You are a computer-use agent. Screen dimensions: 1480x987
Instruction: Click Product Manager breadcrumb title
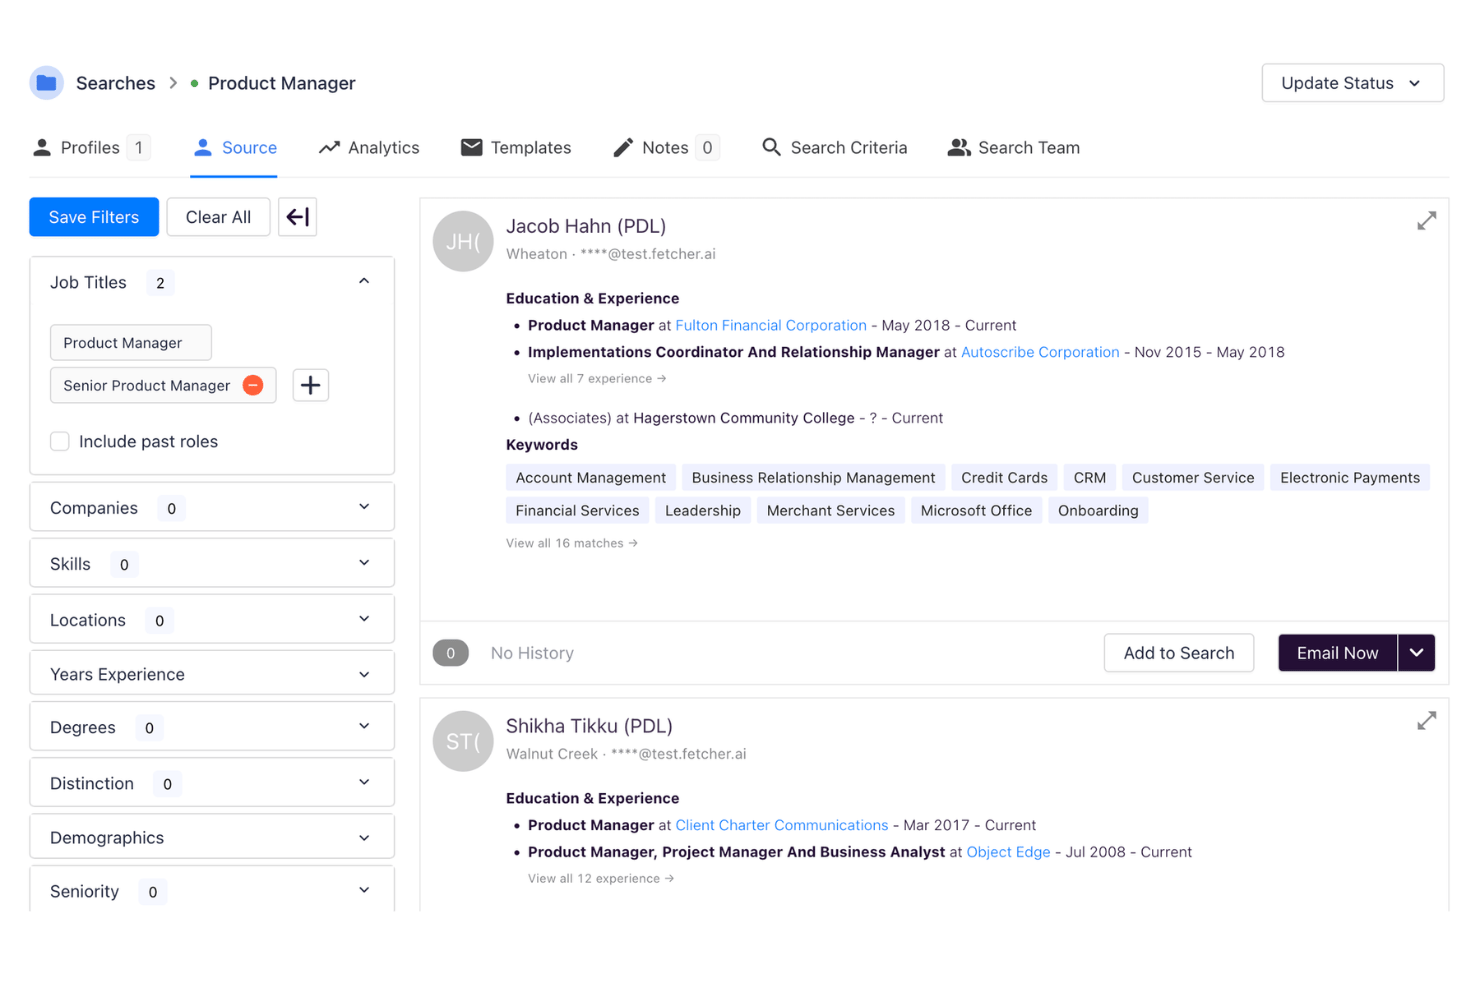click(282, 83)
